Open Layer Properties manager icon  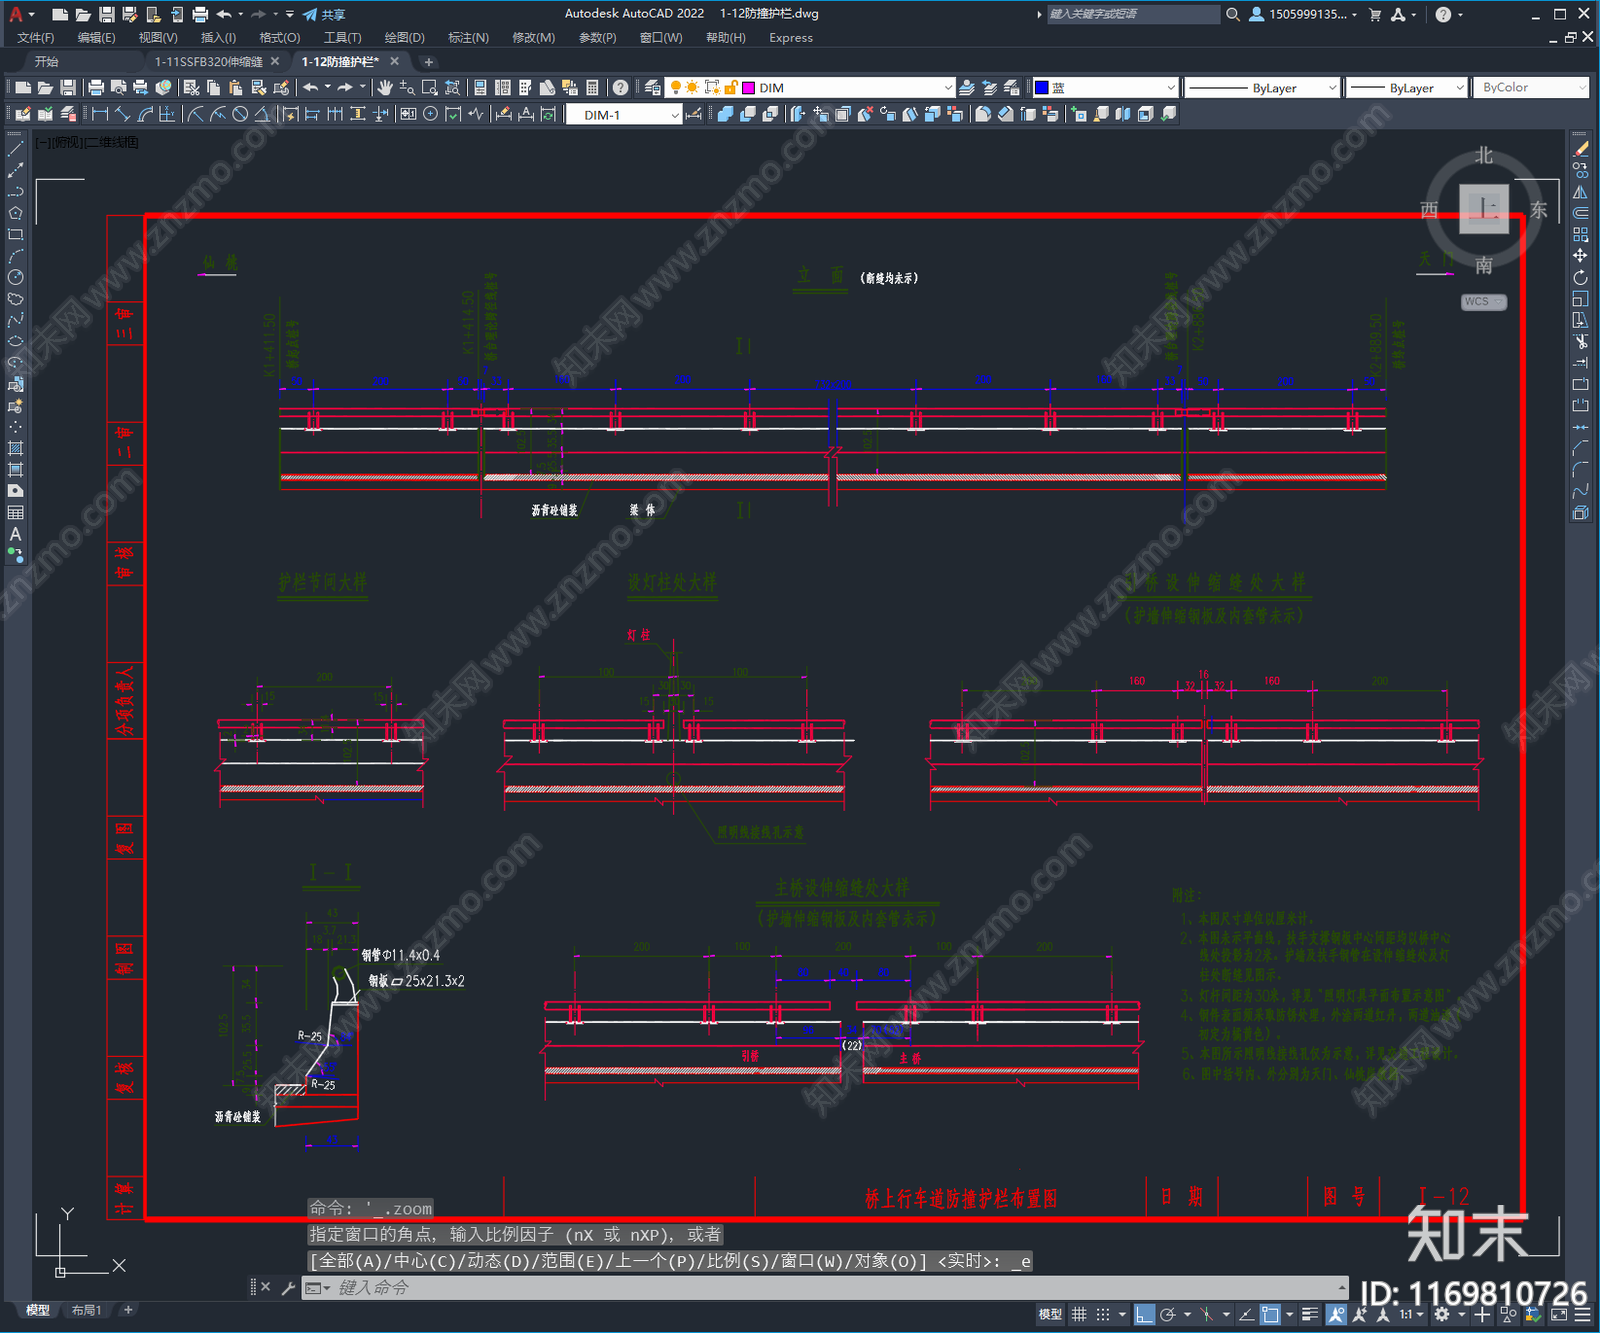point(653,88)
